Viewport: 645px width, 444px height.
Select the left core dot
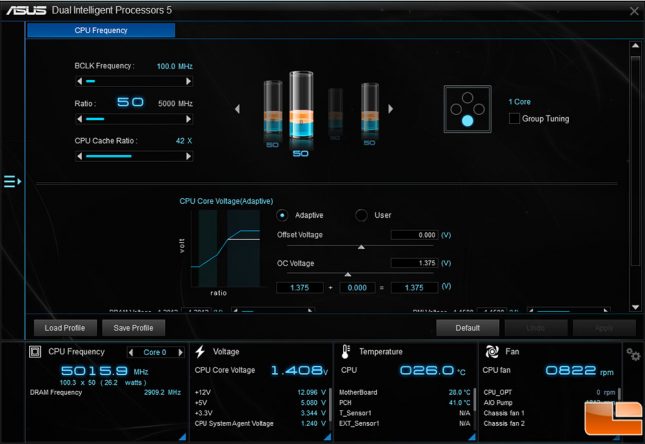pos(456,109)
